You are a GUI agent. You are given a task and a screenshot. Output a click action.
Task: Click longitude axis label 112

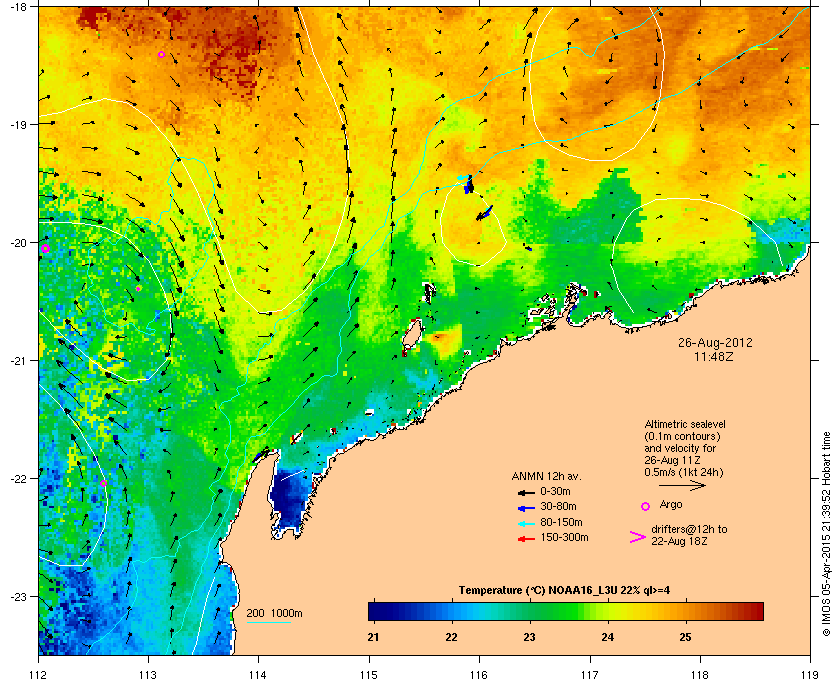coord(39,675)
